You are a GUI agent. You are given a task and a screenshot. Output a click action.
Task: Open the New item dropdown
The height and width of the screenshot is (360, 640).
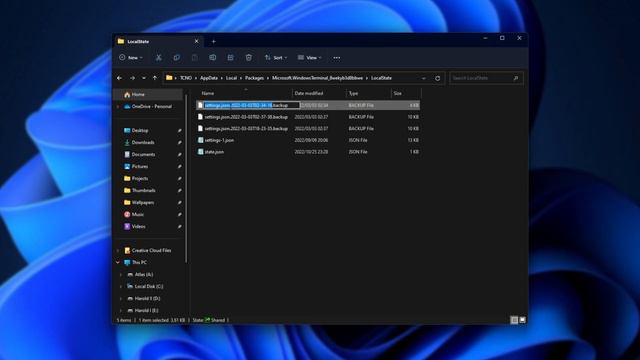(131, 58)
